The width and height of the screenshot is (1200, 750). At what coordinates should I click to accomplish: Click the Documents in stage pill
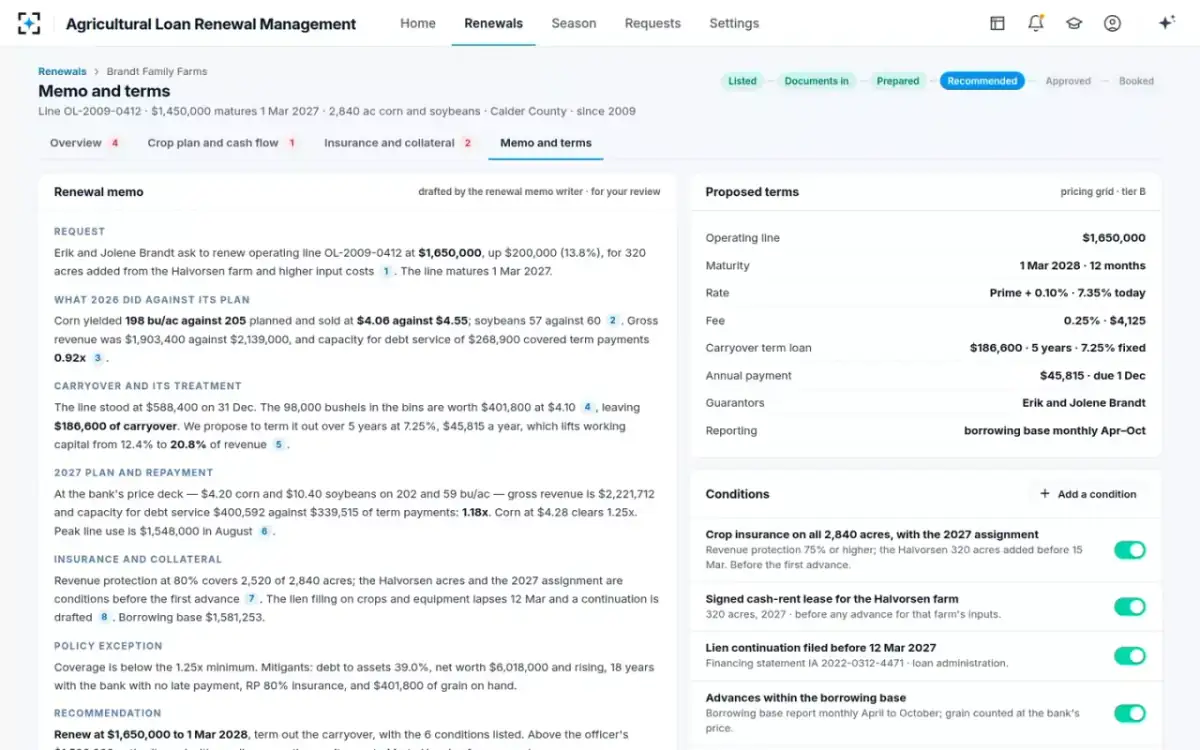[x=816, y=81]
